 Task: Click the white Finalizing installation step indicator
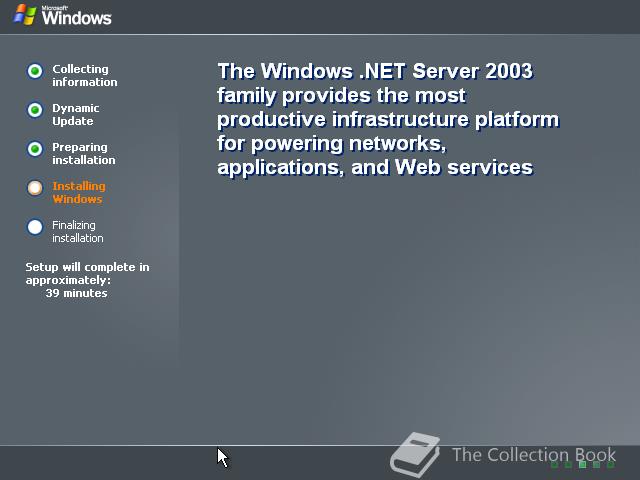pyautogui.click(x=35, y=227)
